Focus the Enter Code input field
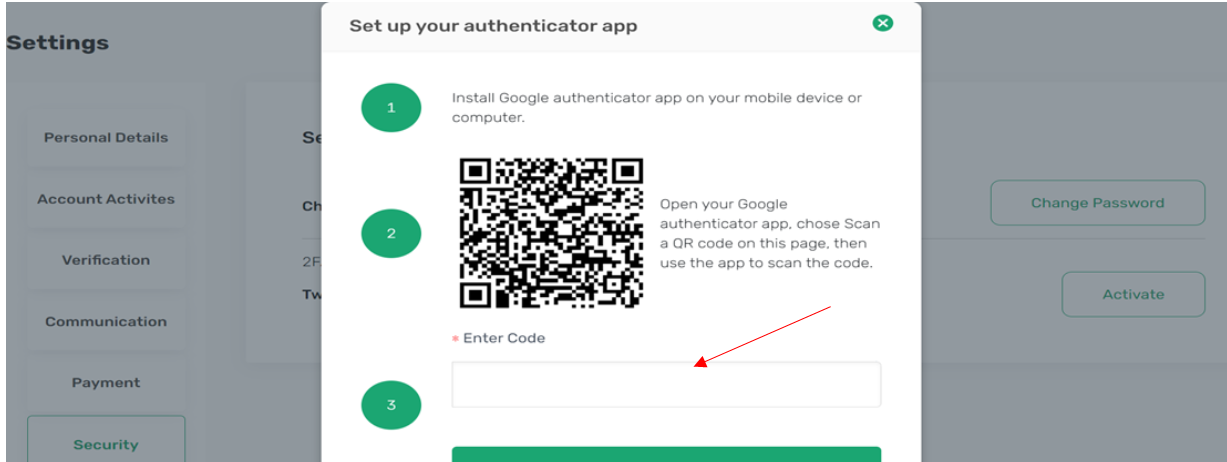 [666, 384]
